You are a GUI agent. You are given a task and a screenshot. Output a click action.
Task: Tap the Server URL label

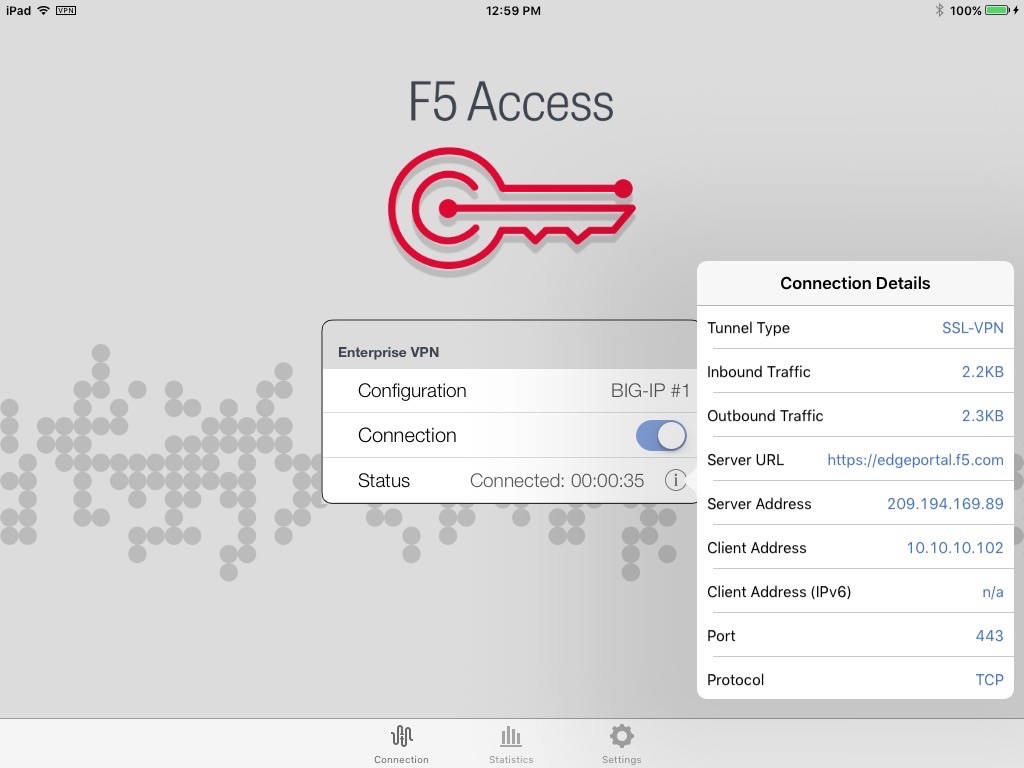point(745,460)
